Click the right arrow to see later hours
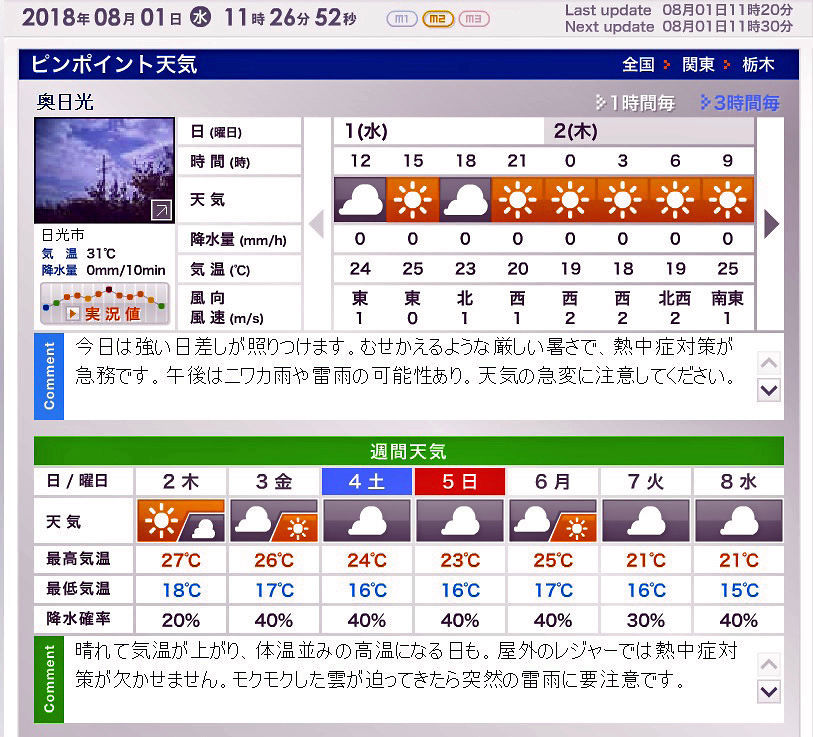Screen dimensions: 813x737 point(771,224)
